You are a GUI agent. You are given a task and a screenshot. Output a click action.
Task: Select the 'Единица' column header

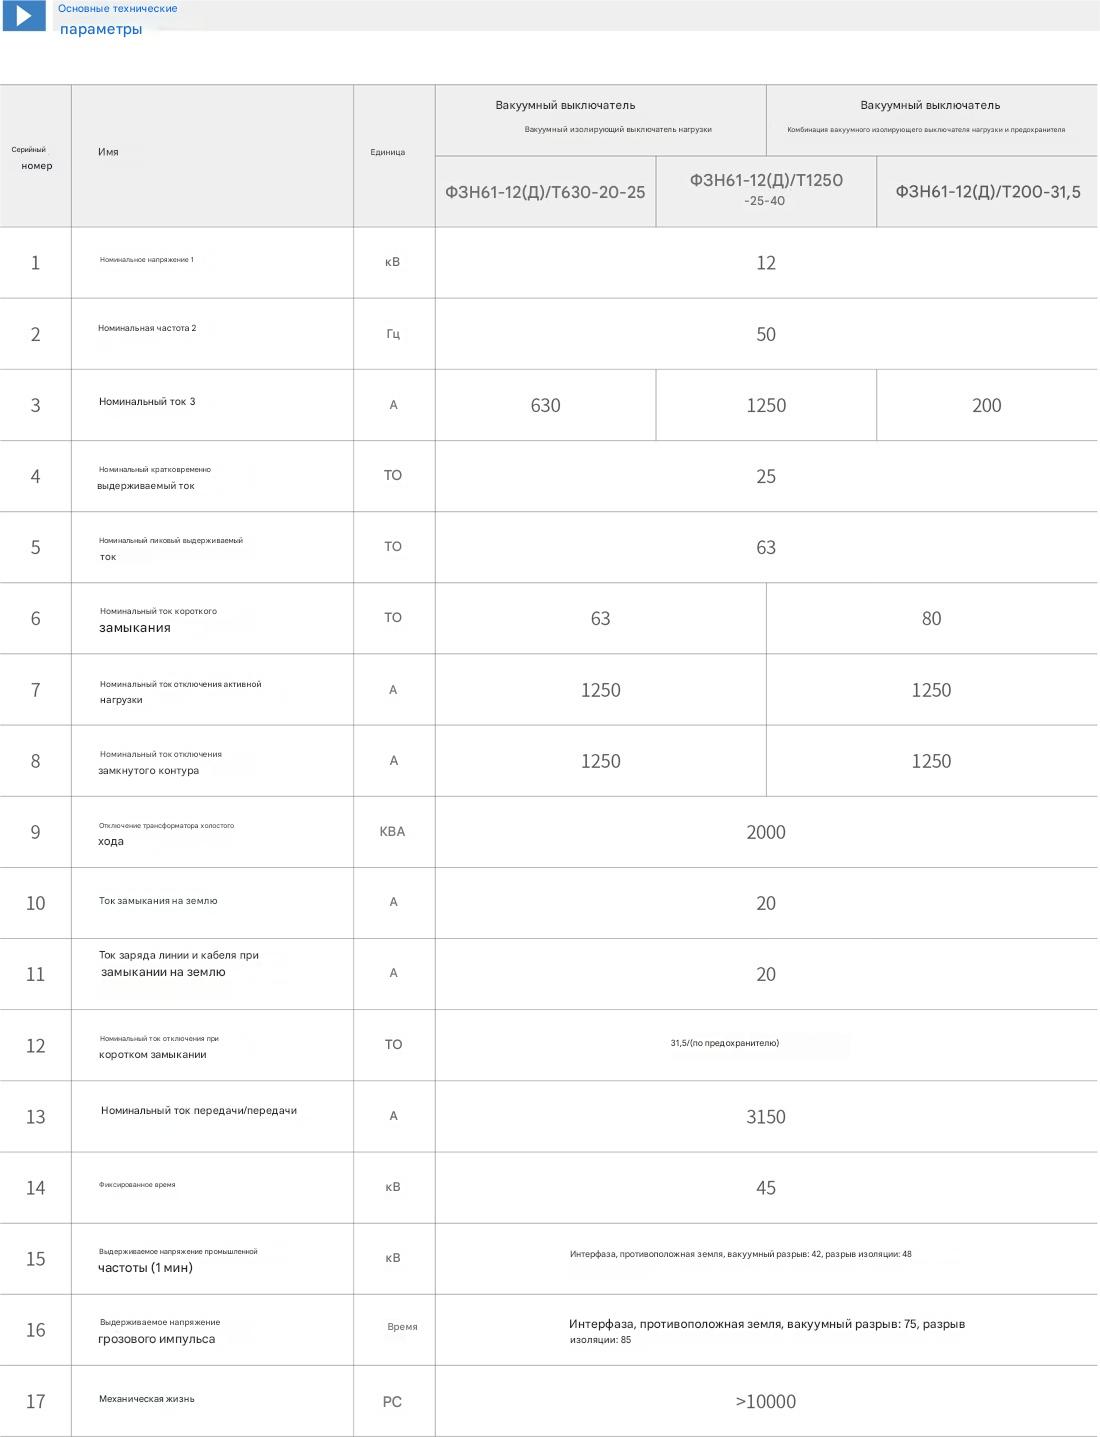coord(388,152)
